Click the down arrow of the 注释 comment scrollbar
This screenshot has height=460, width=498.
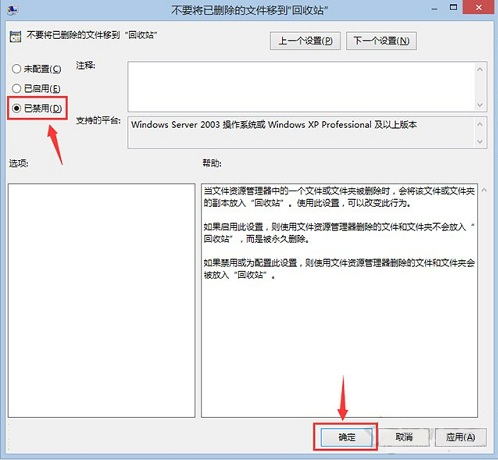(x=480, y=105)
